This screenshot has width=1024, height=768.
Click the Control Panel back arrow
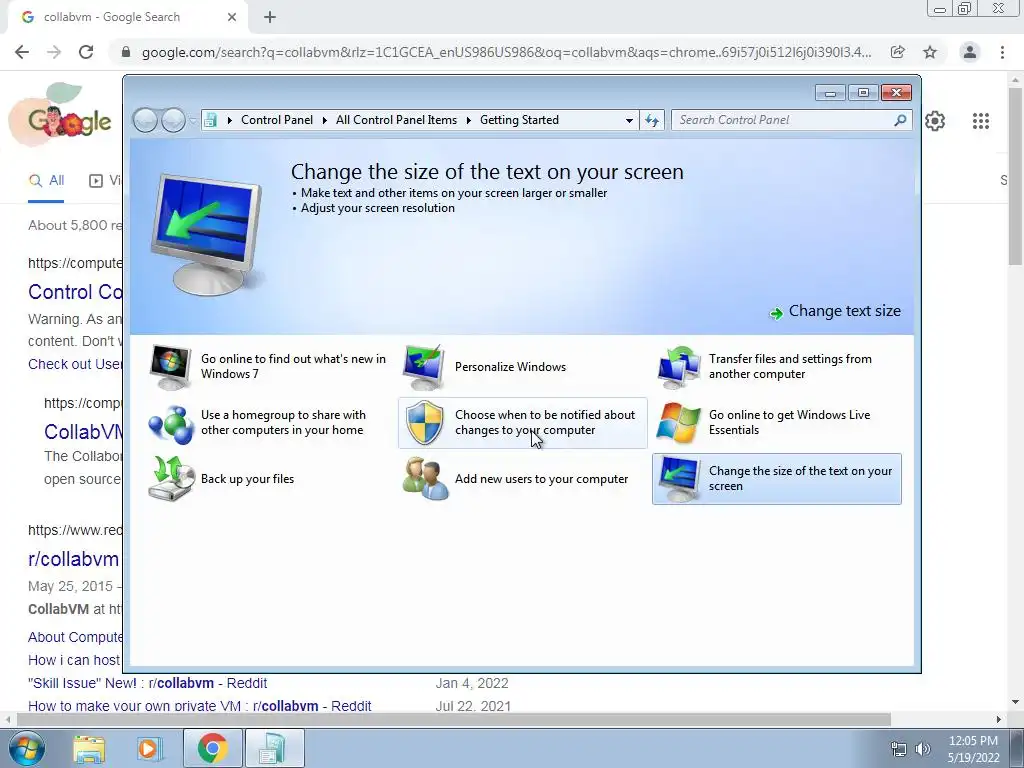145,120
